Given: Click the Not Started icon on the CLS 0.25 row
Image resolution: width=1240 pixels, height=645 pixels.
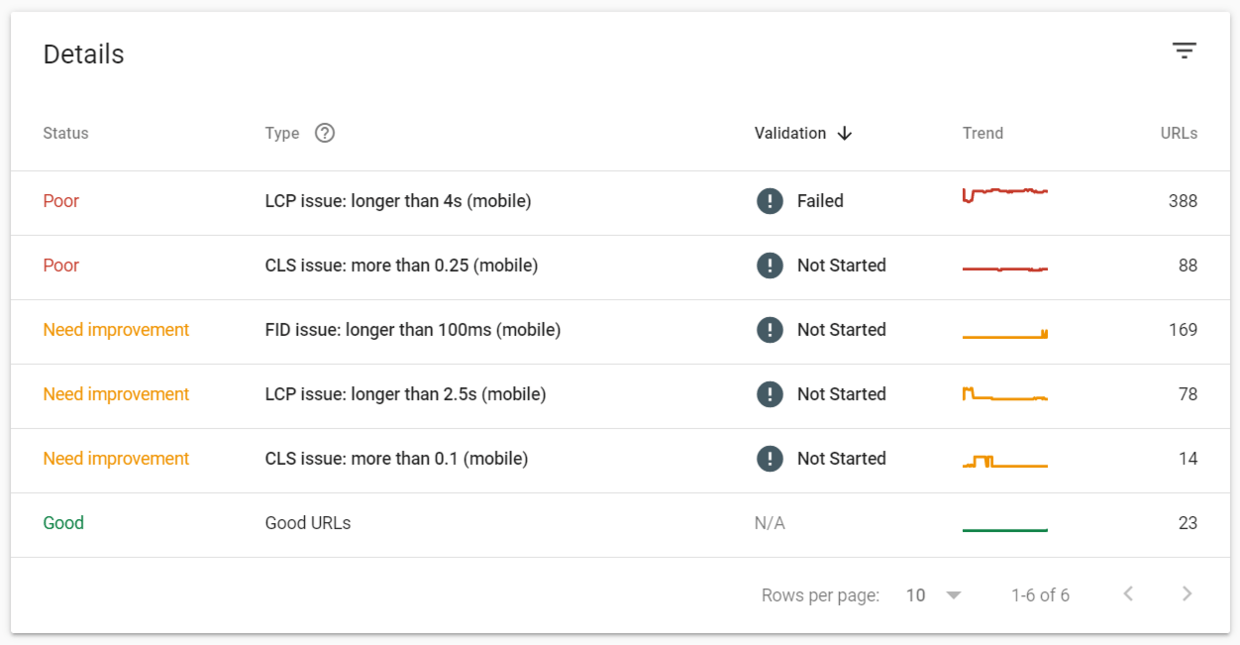Looking at the screenshot, I should tap(769, 265).
